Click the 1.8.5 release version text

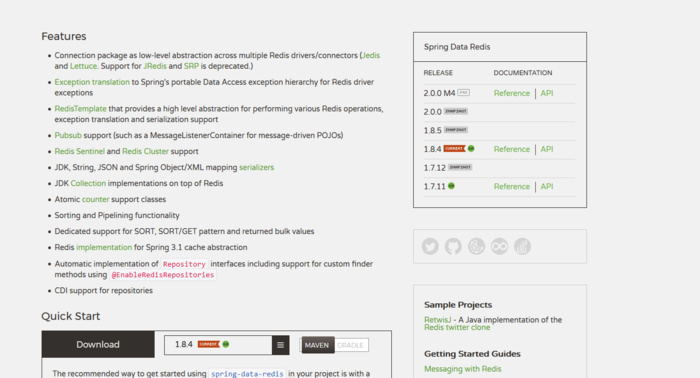(x=433, y=130)
